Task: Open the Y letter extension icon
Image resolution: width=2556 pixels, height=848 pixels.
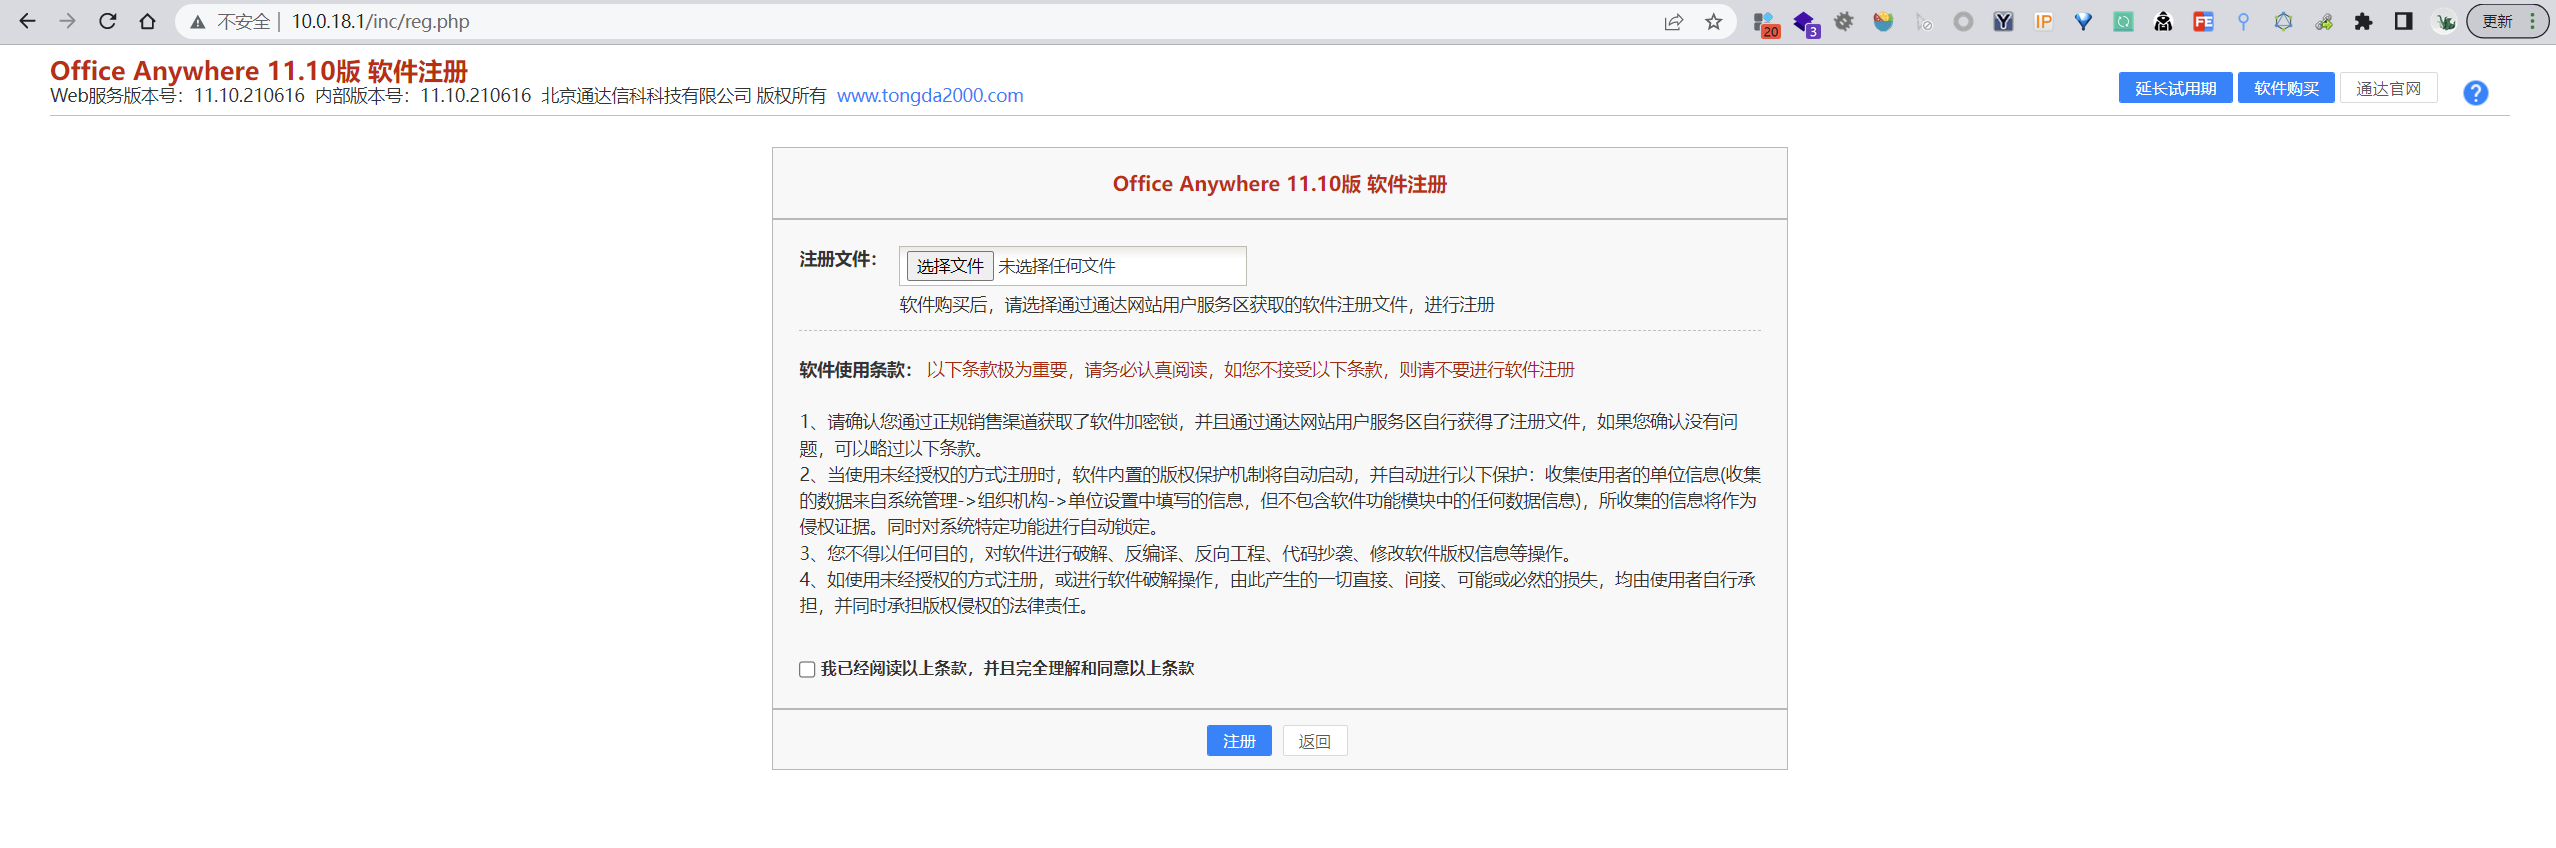Action: point(2003,21)
